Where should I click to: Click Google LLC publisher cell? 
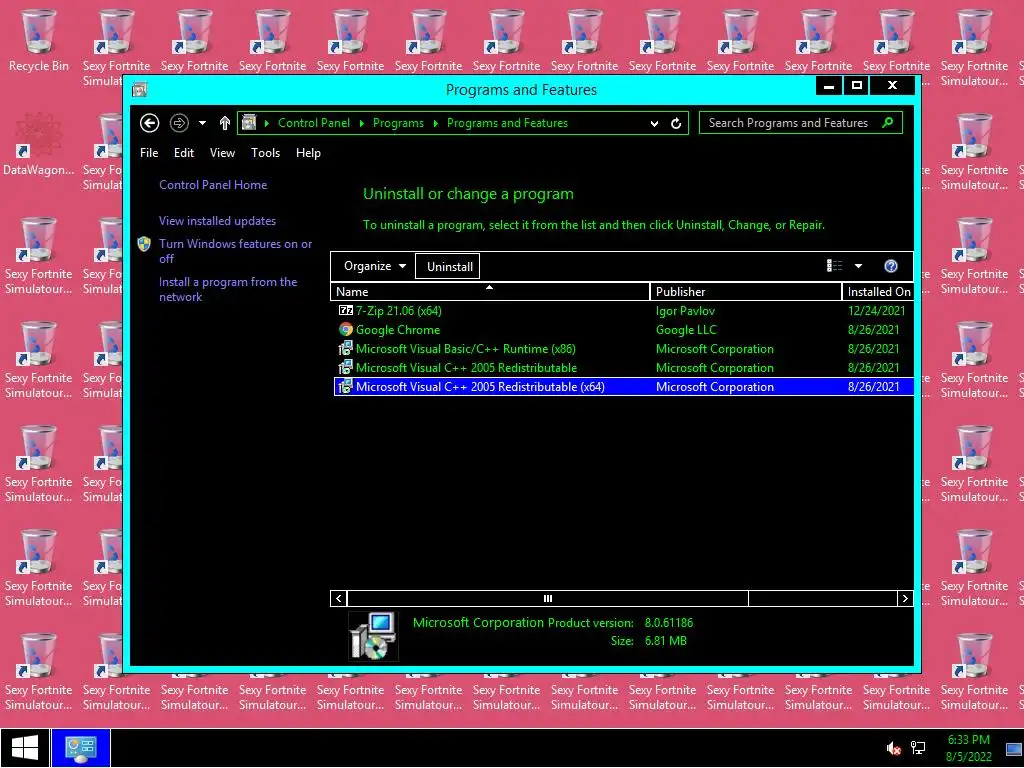click(x=686, y=330)
